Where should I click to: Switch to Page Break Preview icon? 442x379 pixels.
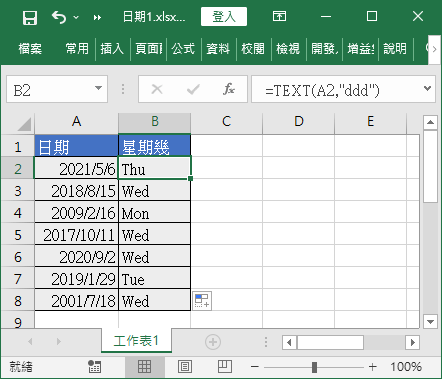[x=225, y=367]
